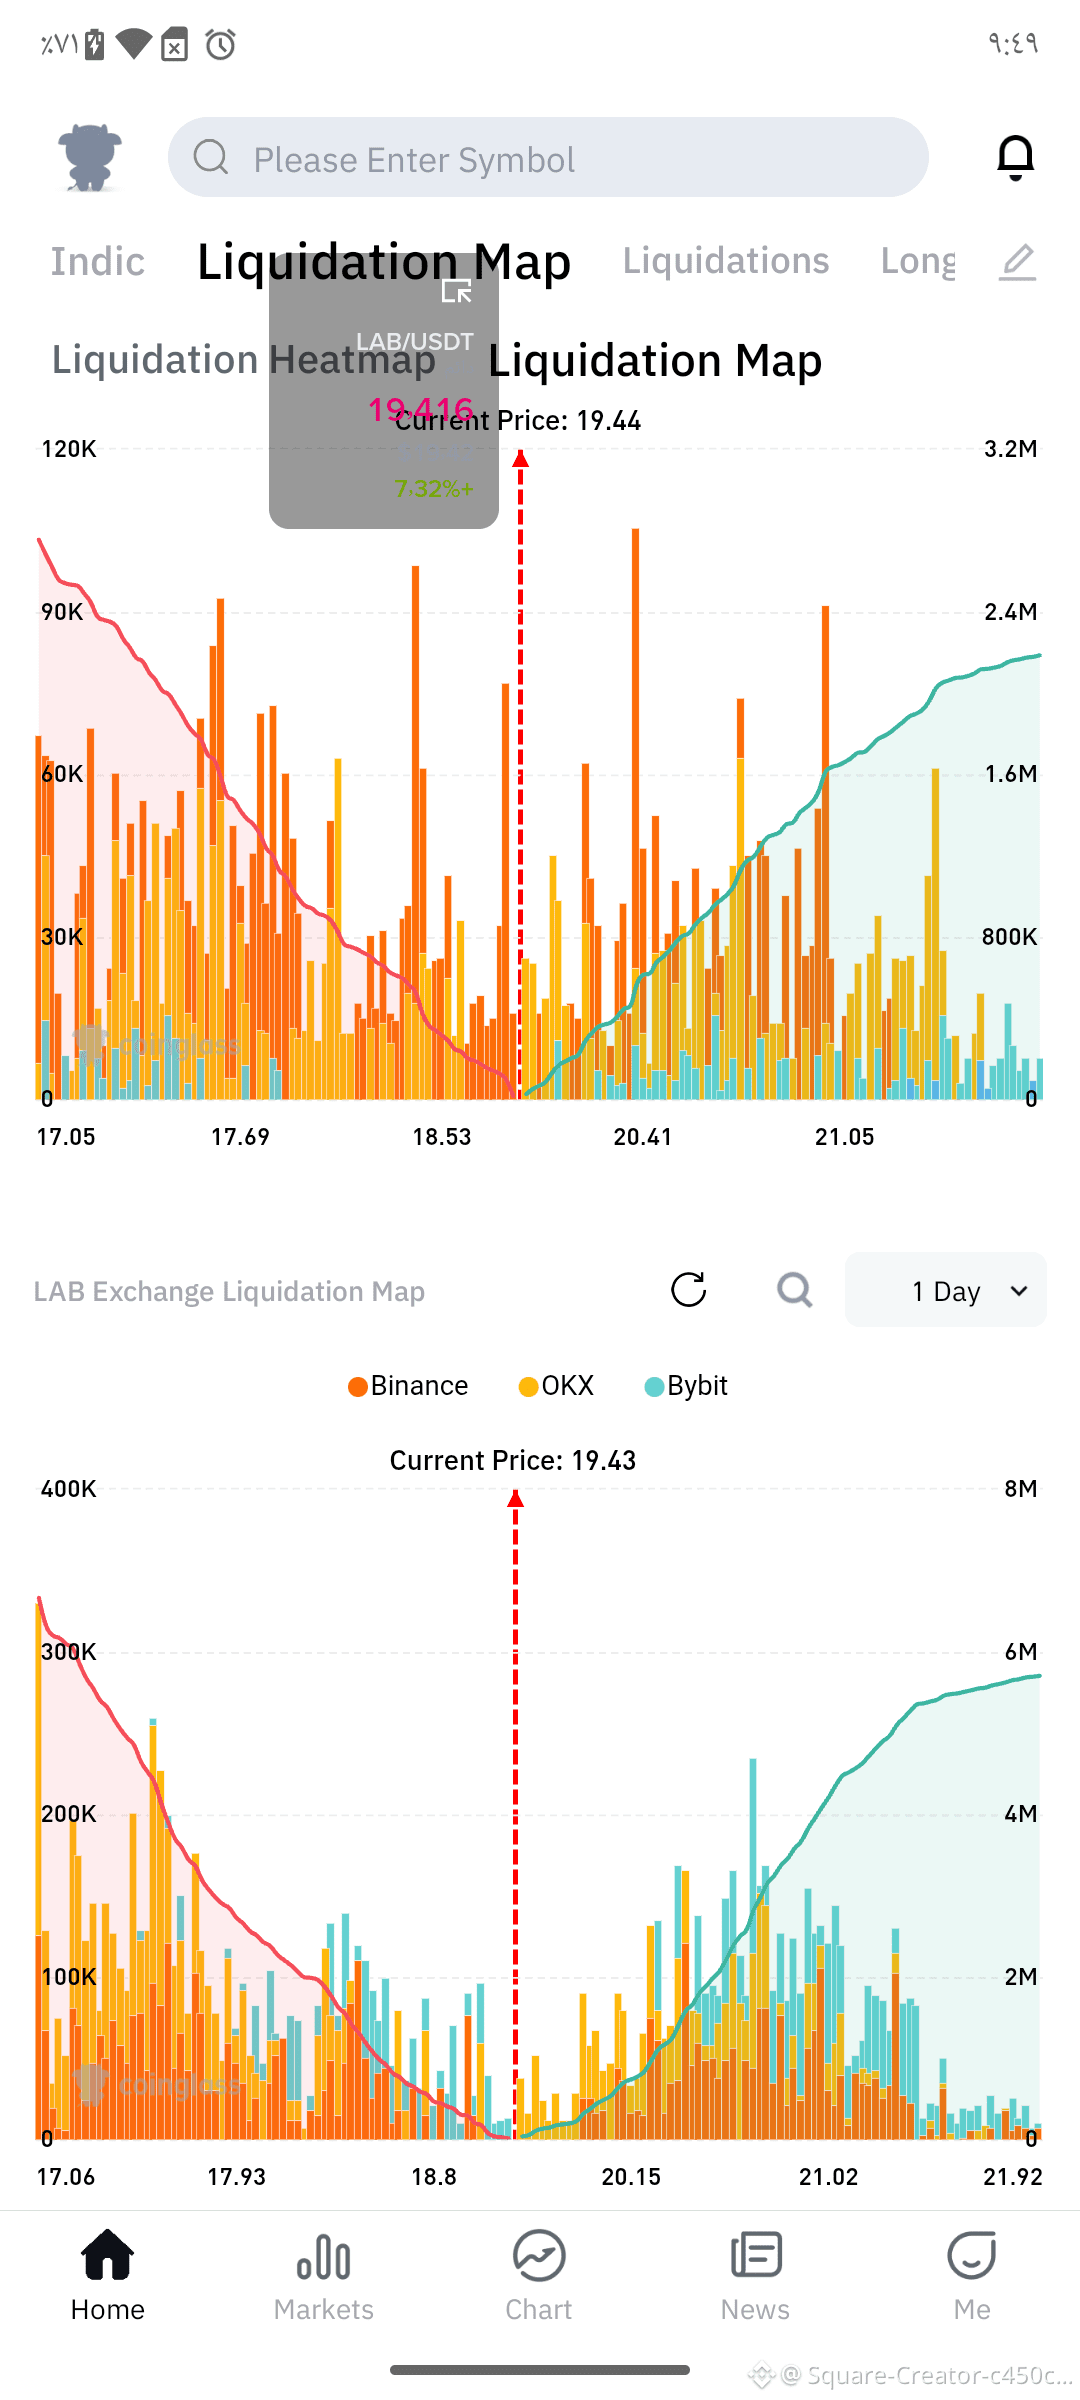Open the Long tab at top
Image resolution: width=1080 pixels, height=2400 pixels.
pos(918,261)
